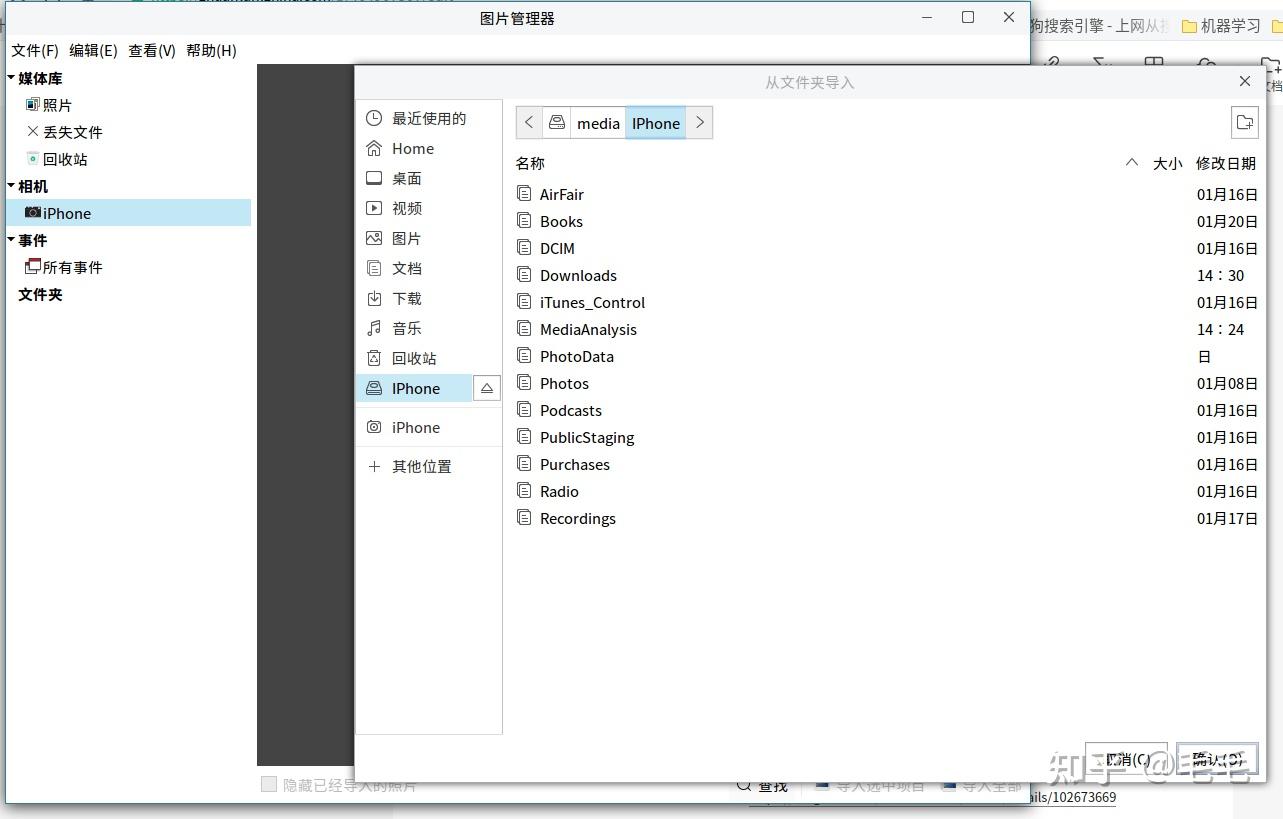Open 回收站 trash icon in the import dialog

(x=374, y=358)
